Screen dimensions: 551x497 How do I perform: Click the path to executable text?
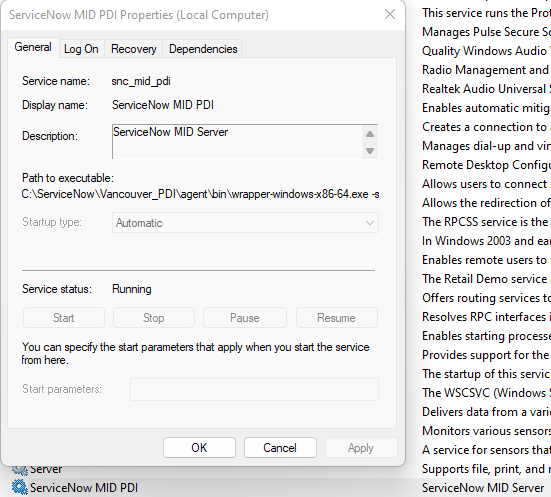tap(200, 194)
